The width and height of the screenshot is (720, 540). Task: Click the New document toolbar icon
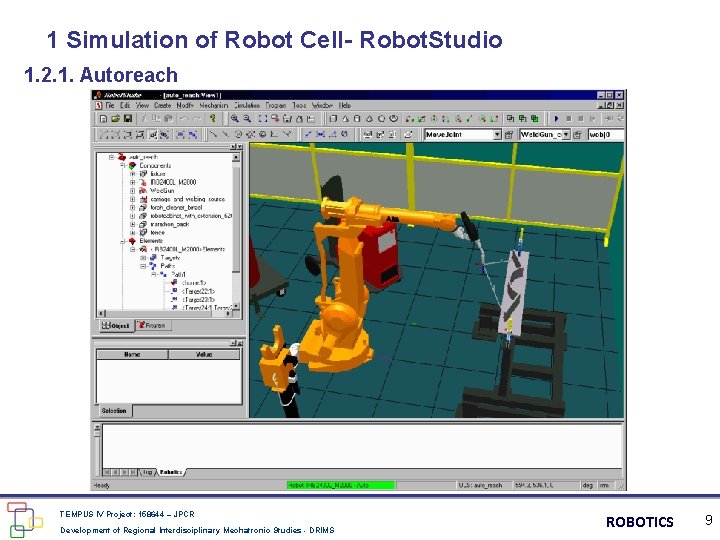(x=103, y=119)
